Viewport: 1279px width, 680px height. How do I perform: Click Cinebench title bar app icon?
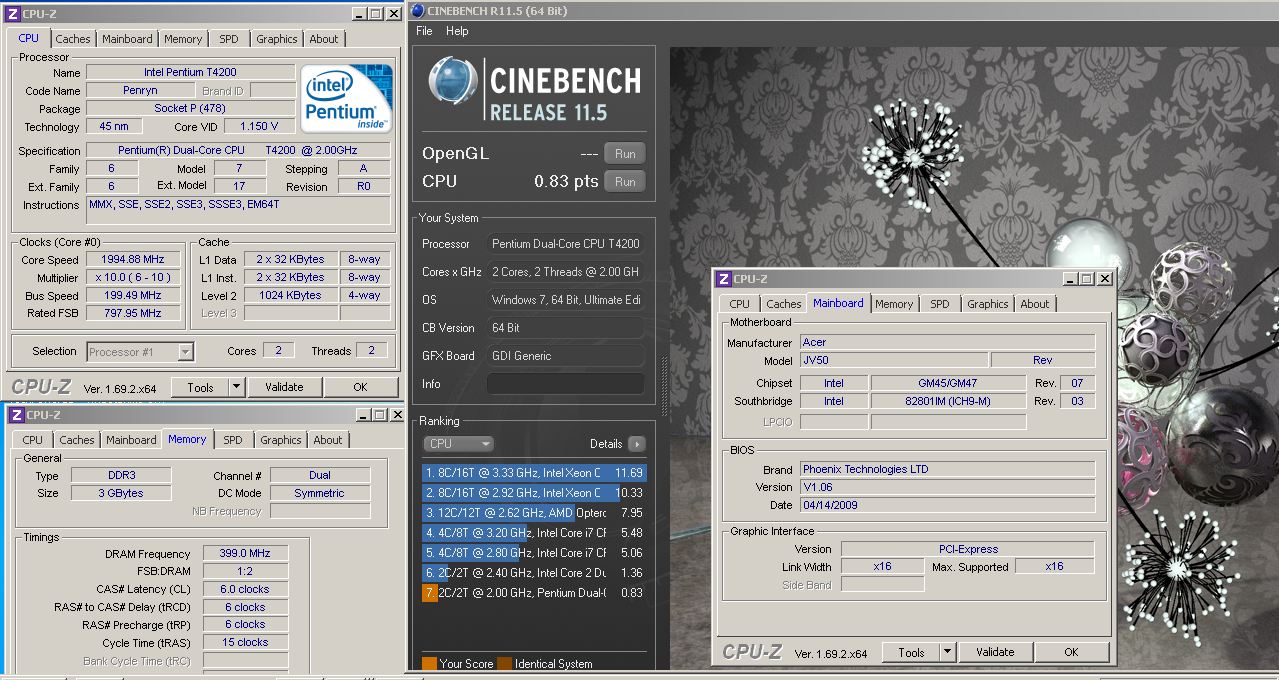[x=417, y=11]
